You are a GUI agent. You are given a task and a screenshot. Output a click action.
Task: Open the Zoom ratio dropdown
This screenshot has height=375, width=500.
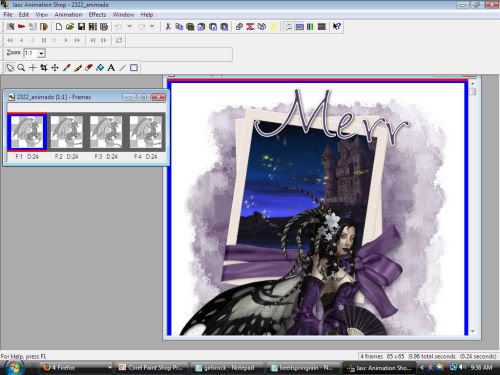41,53
